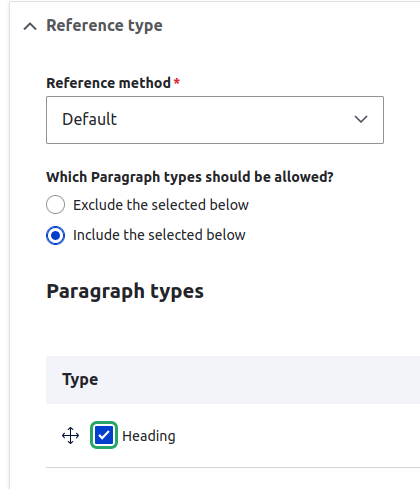
Task: Uncheck the Heading paragraph type checkbox
Action: click(x=104, y=435)
